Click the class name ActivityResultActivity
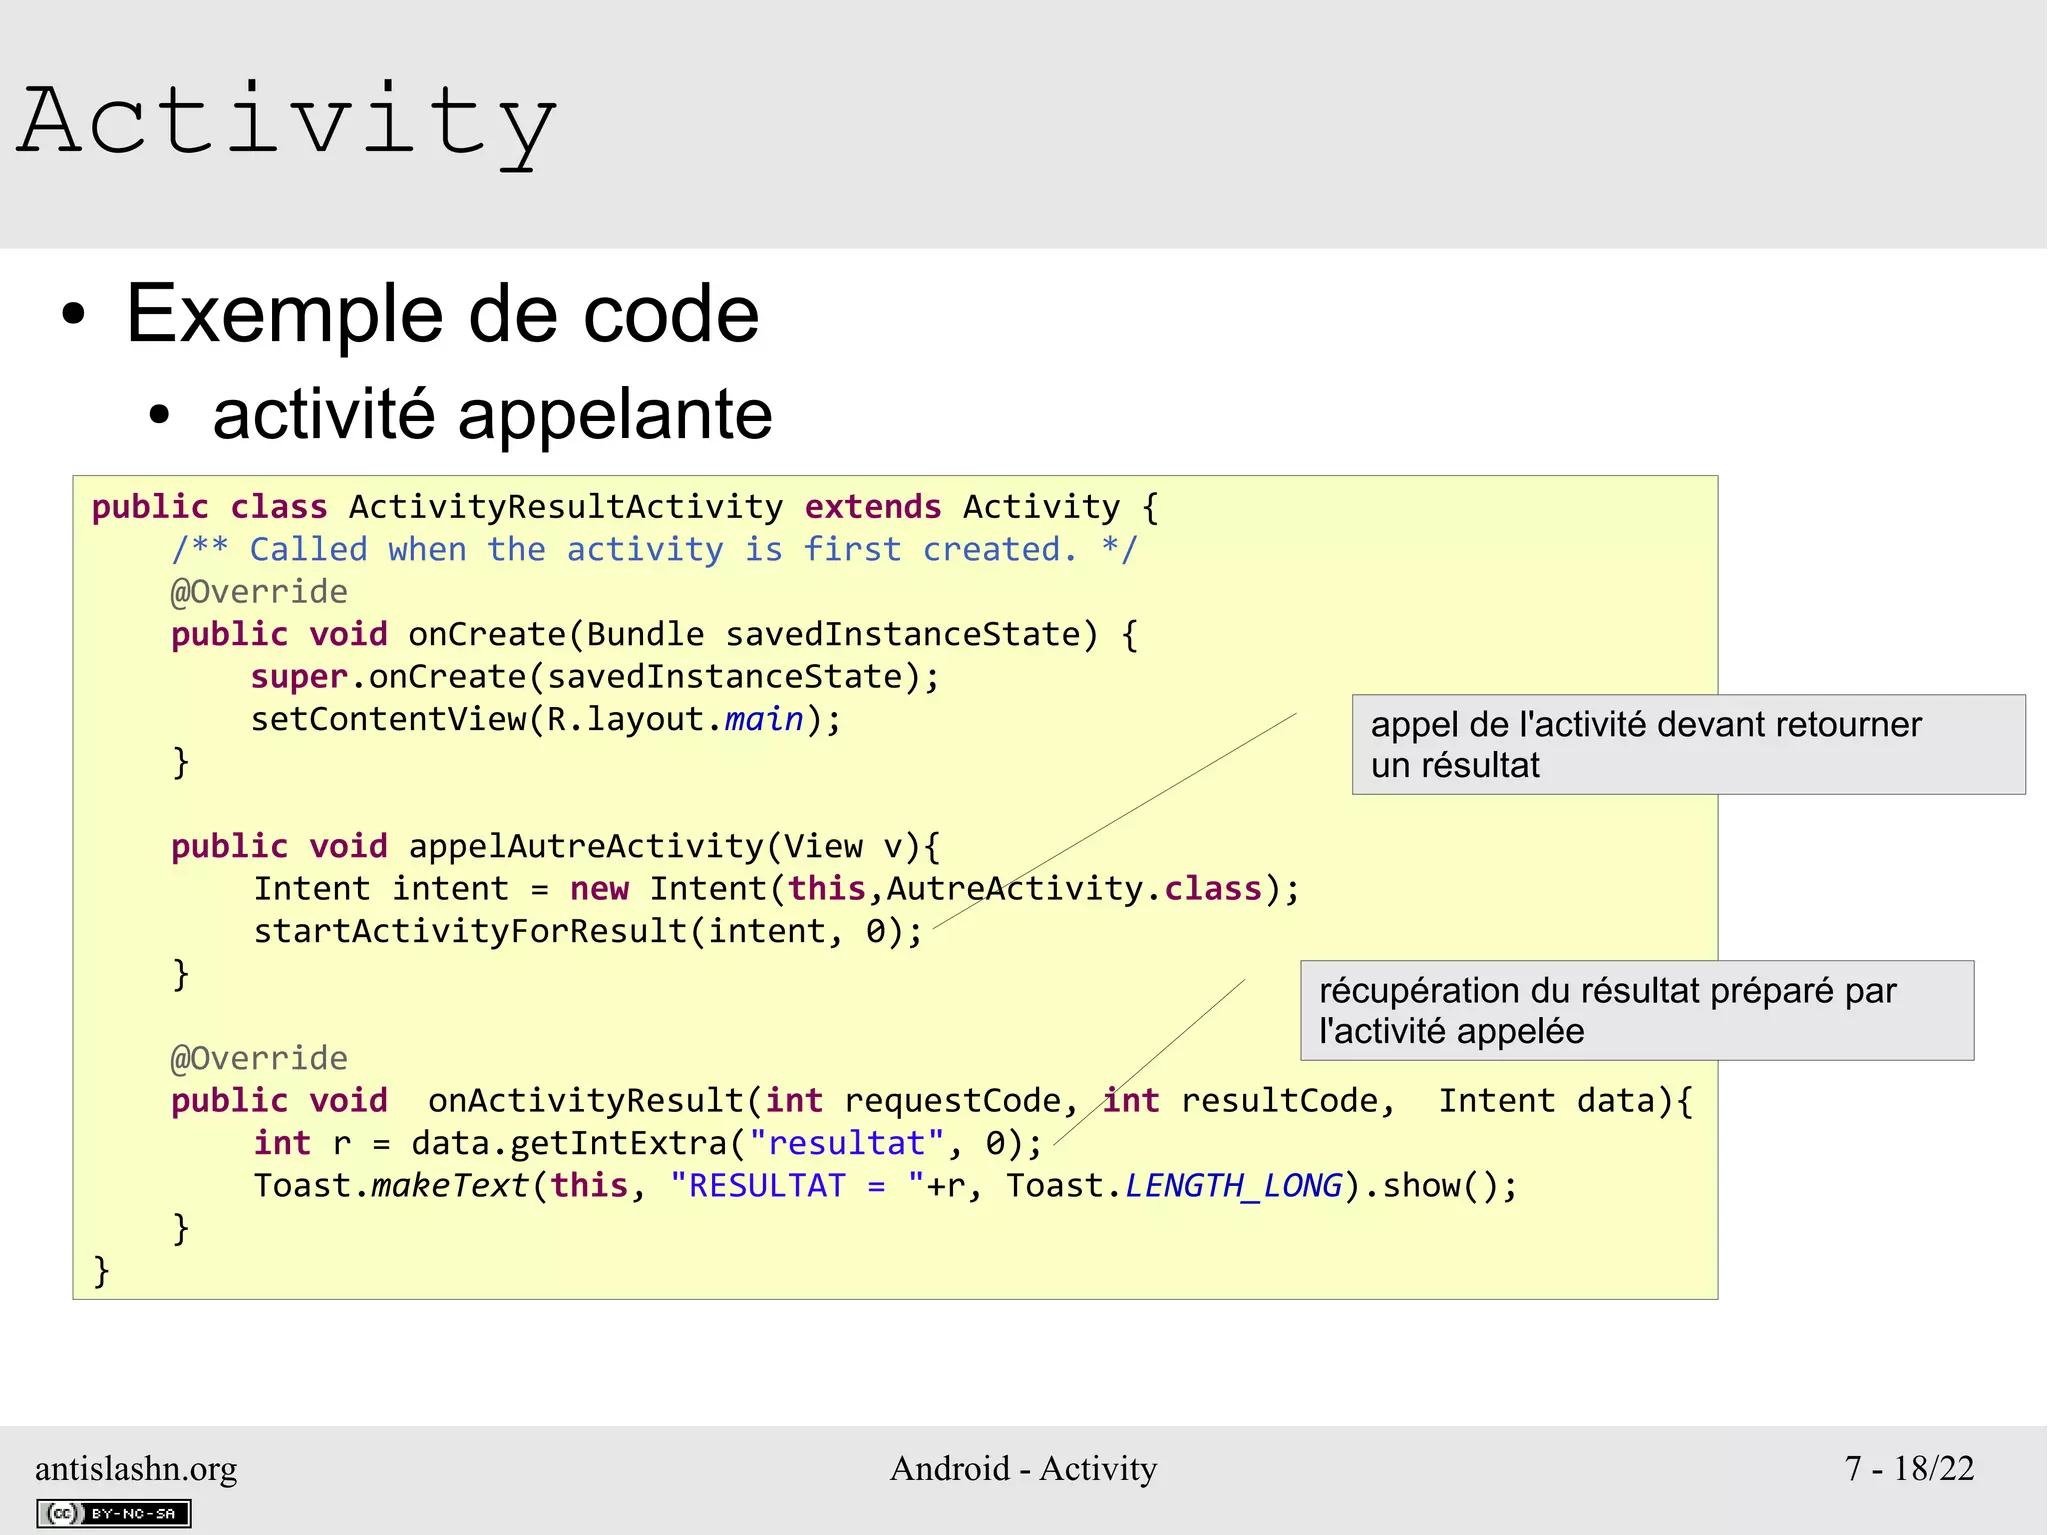This screenshot has width=2048, height=1535. click(565, 507)
